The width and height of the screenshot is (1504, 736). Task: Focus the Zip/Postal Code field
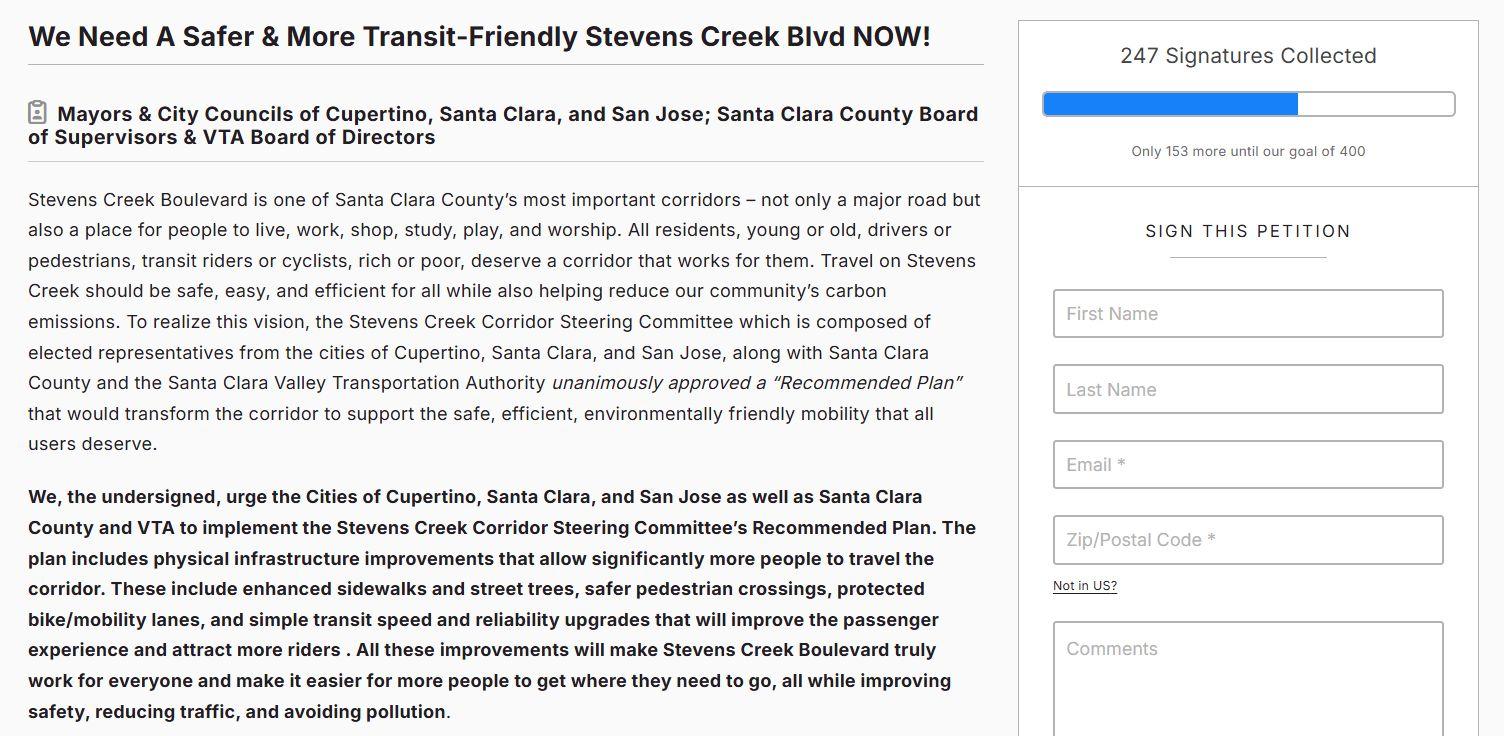point(1247,540)
